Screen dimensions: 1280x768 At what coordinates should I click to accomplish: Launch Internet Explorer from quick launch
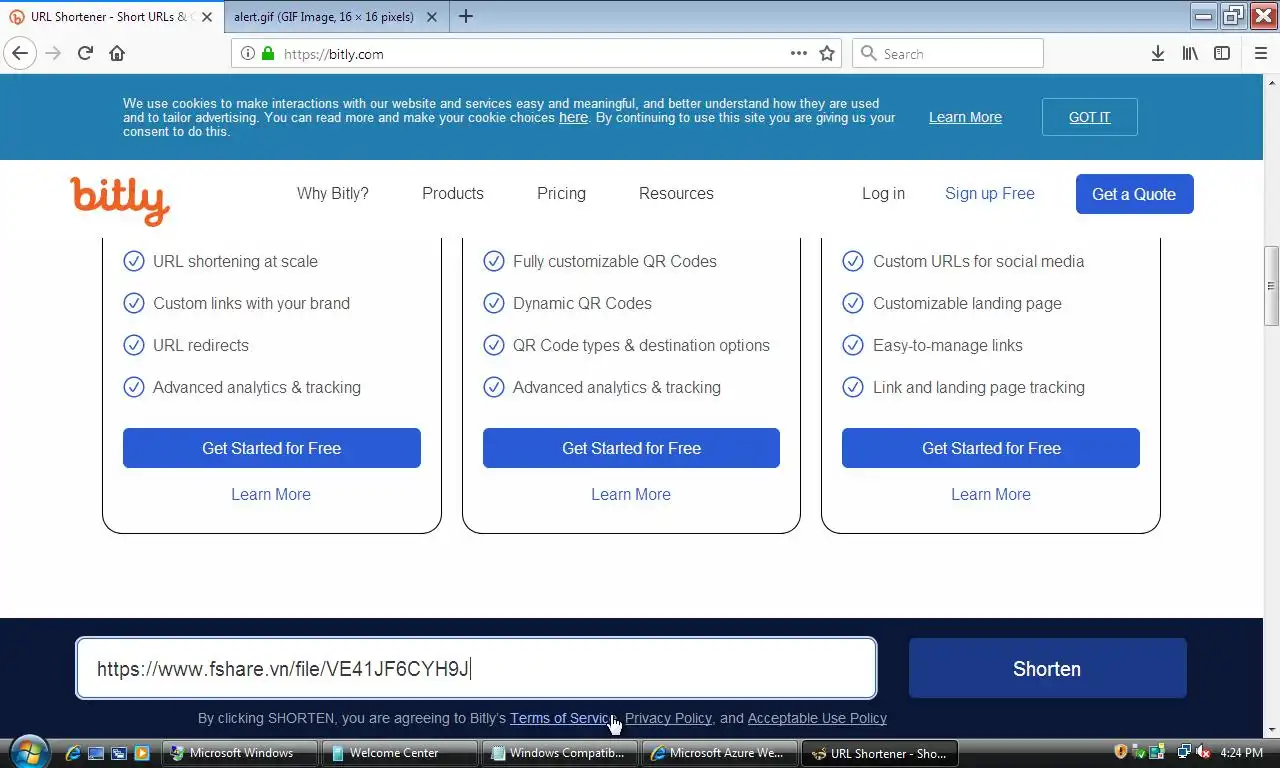point(73,753)
